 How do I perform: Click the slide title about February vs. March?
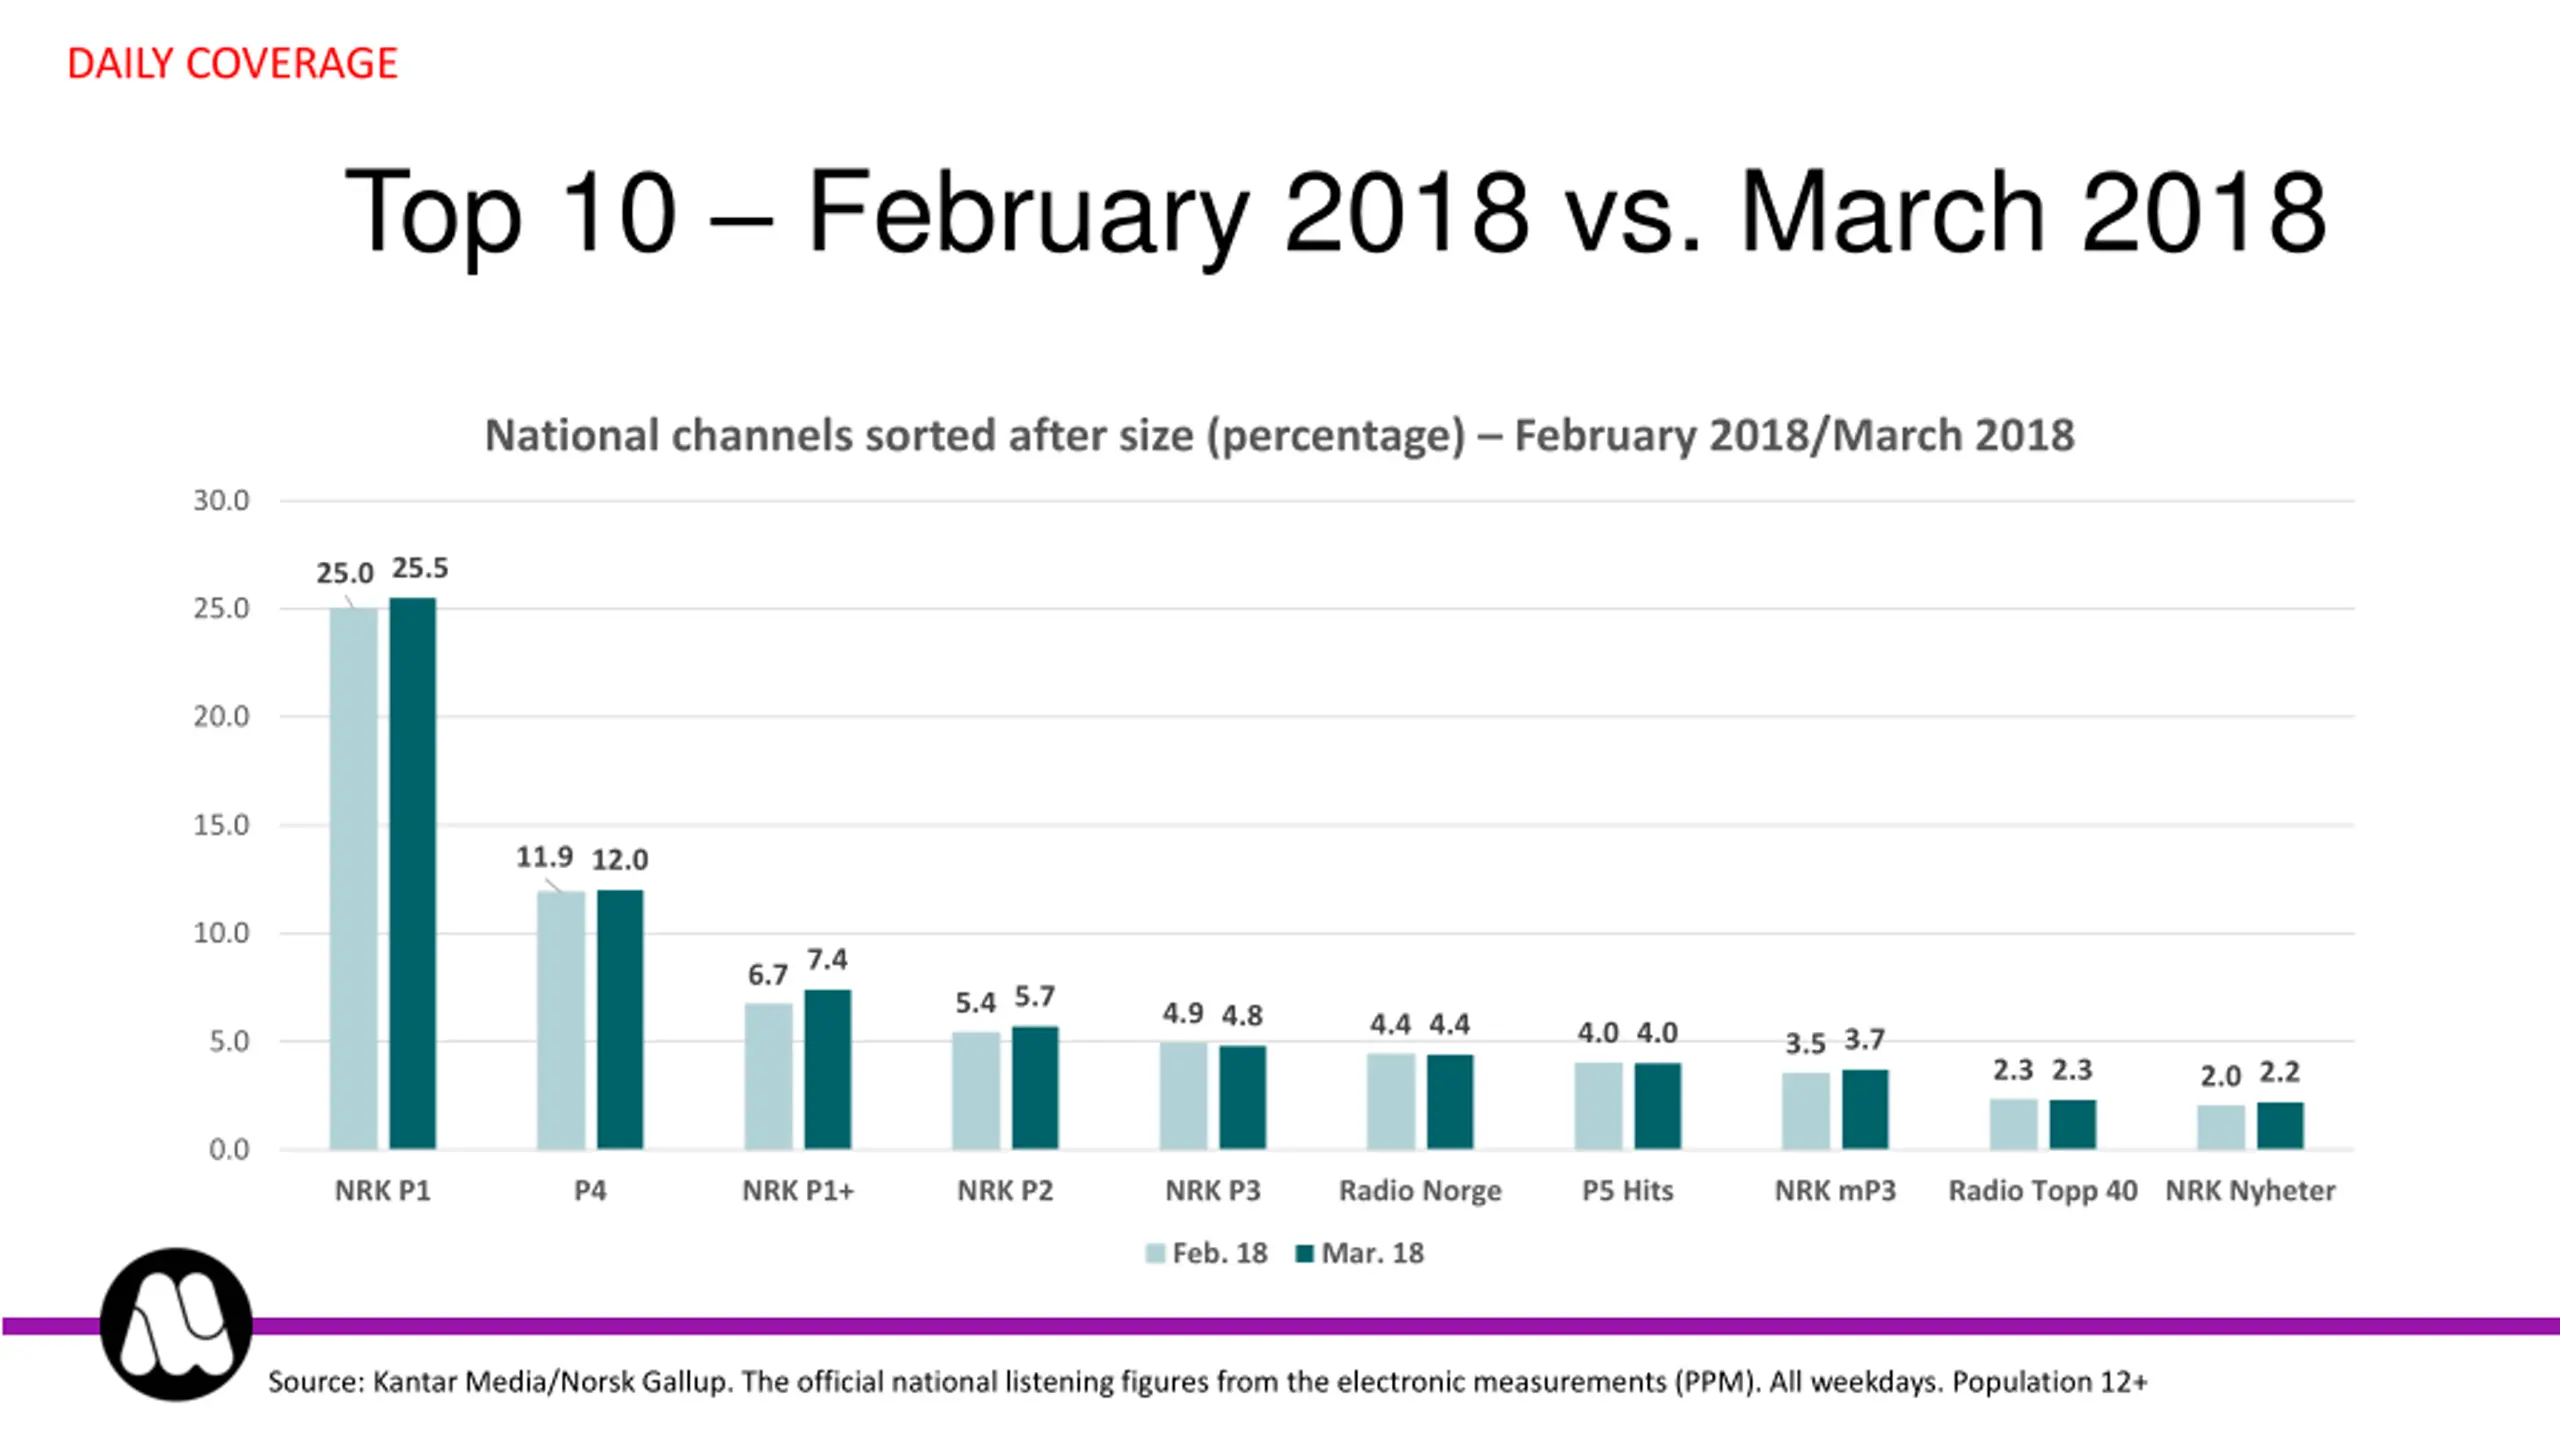coord(1335,212)
